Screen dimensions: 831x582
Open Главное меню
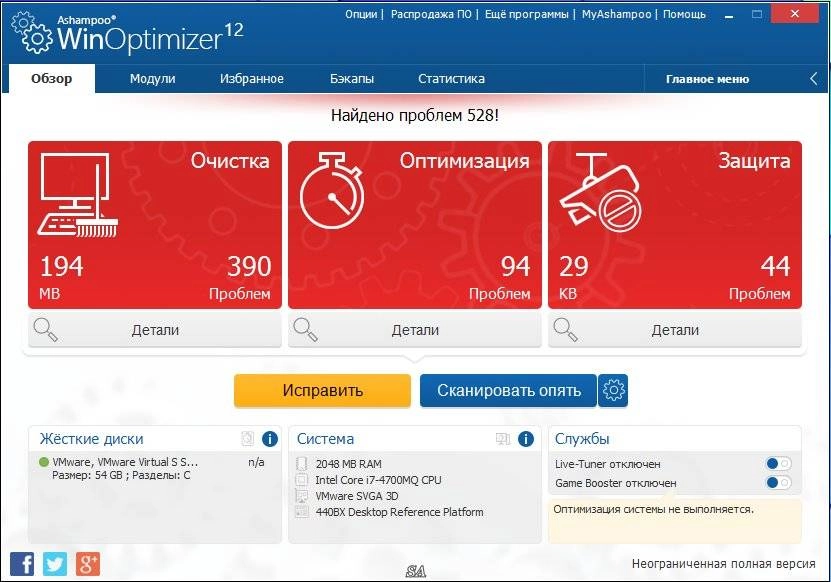point(708,80)
